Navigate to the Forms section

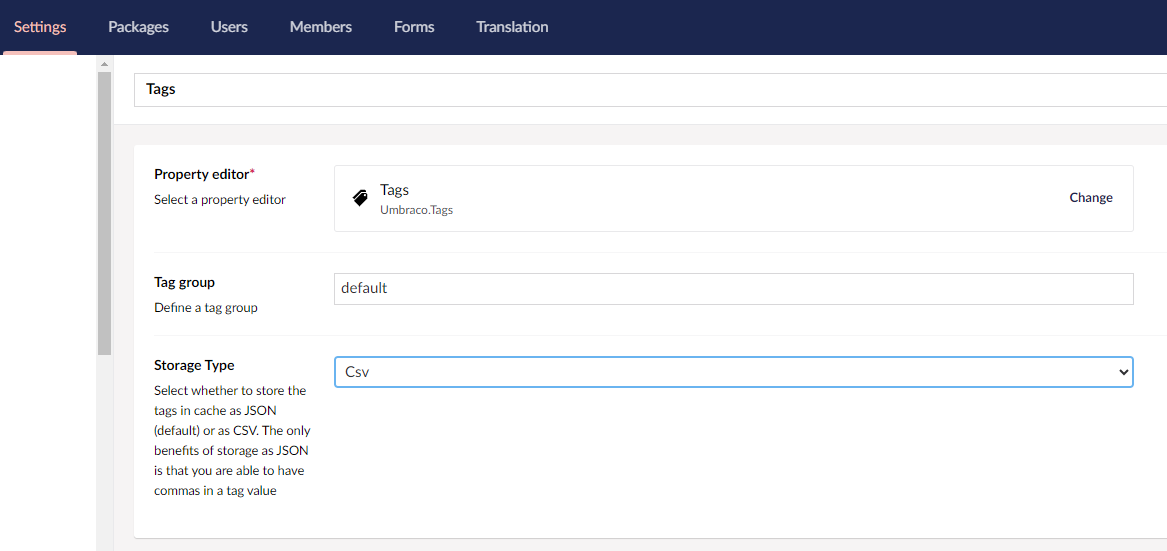pyautogui.click(x=414, y=27)
